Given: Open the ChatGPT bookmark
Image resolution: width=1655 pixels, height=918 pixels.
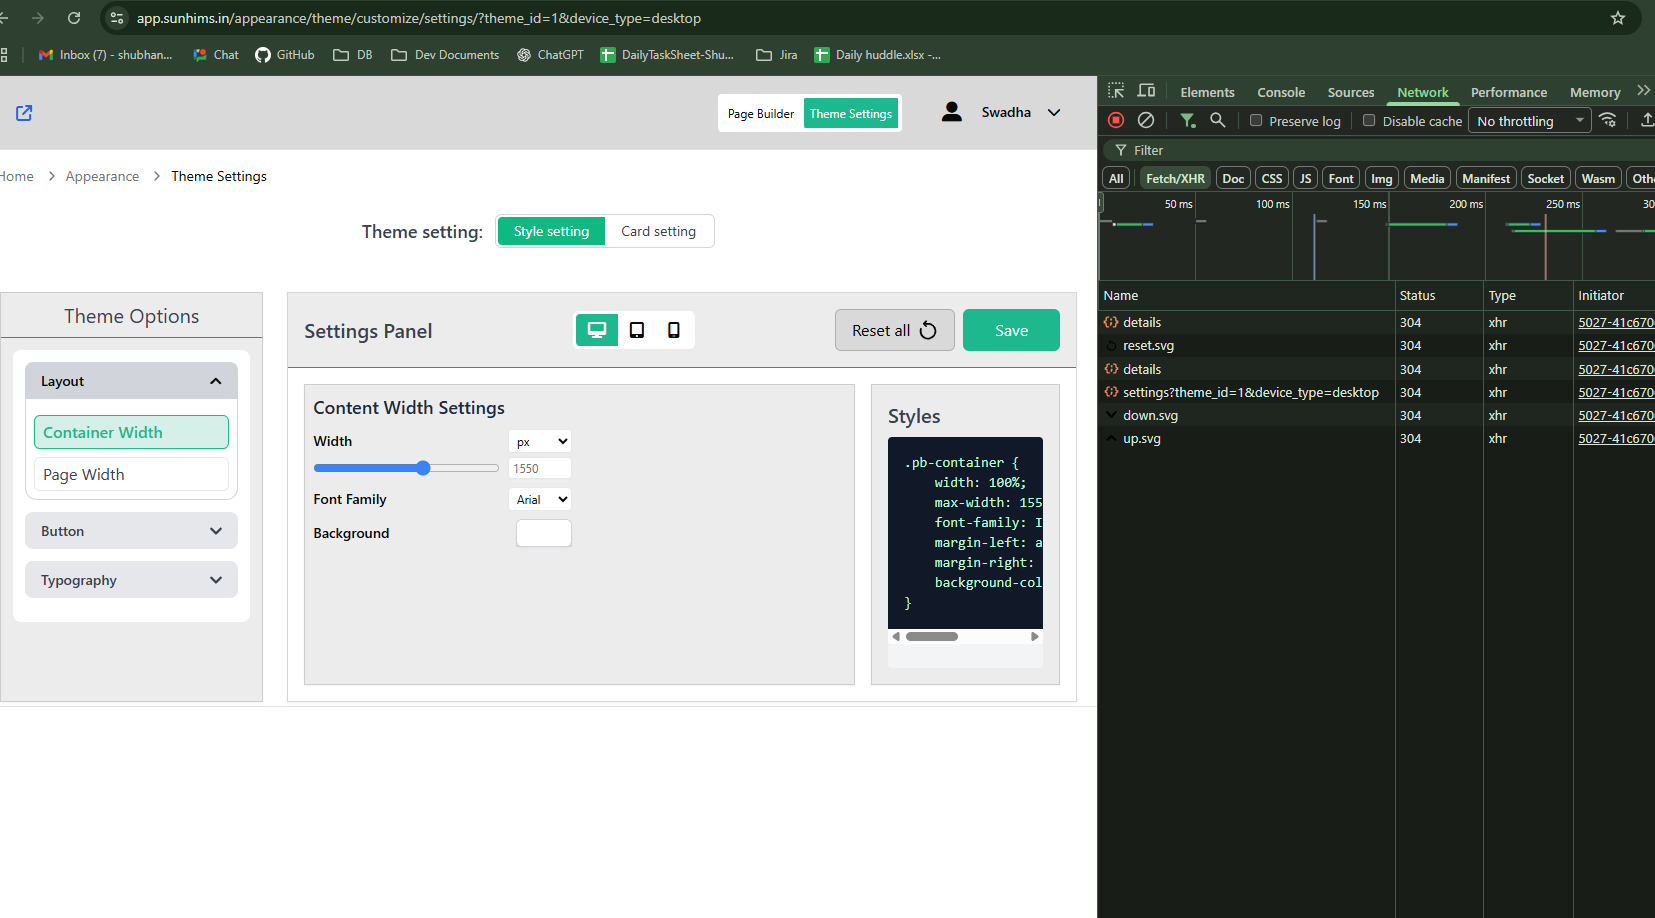Looking at the screenshot, I should click(x=550, y=55).
